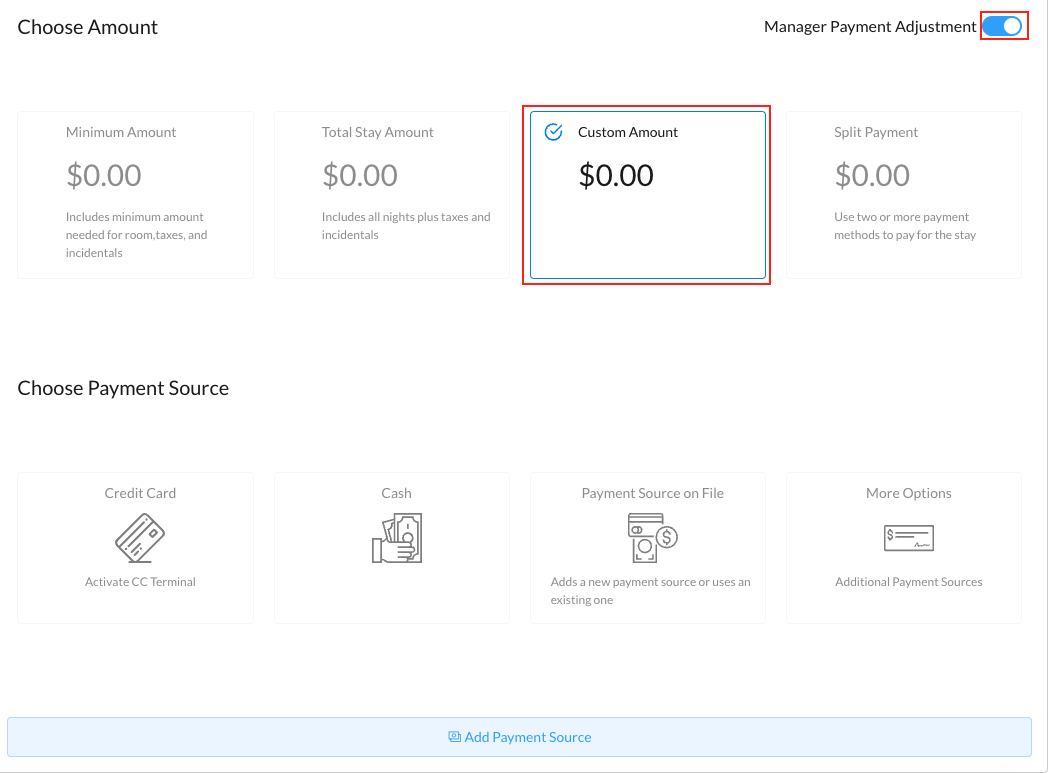
Task: Select the Minimum Amount card
Action: tap(136, 194)
